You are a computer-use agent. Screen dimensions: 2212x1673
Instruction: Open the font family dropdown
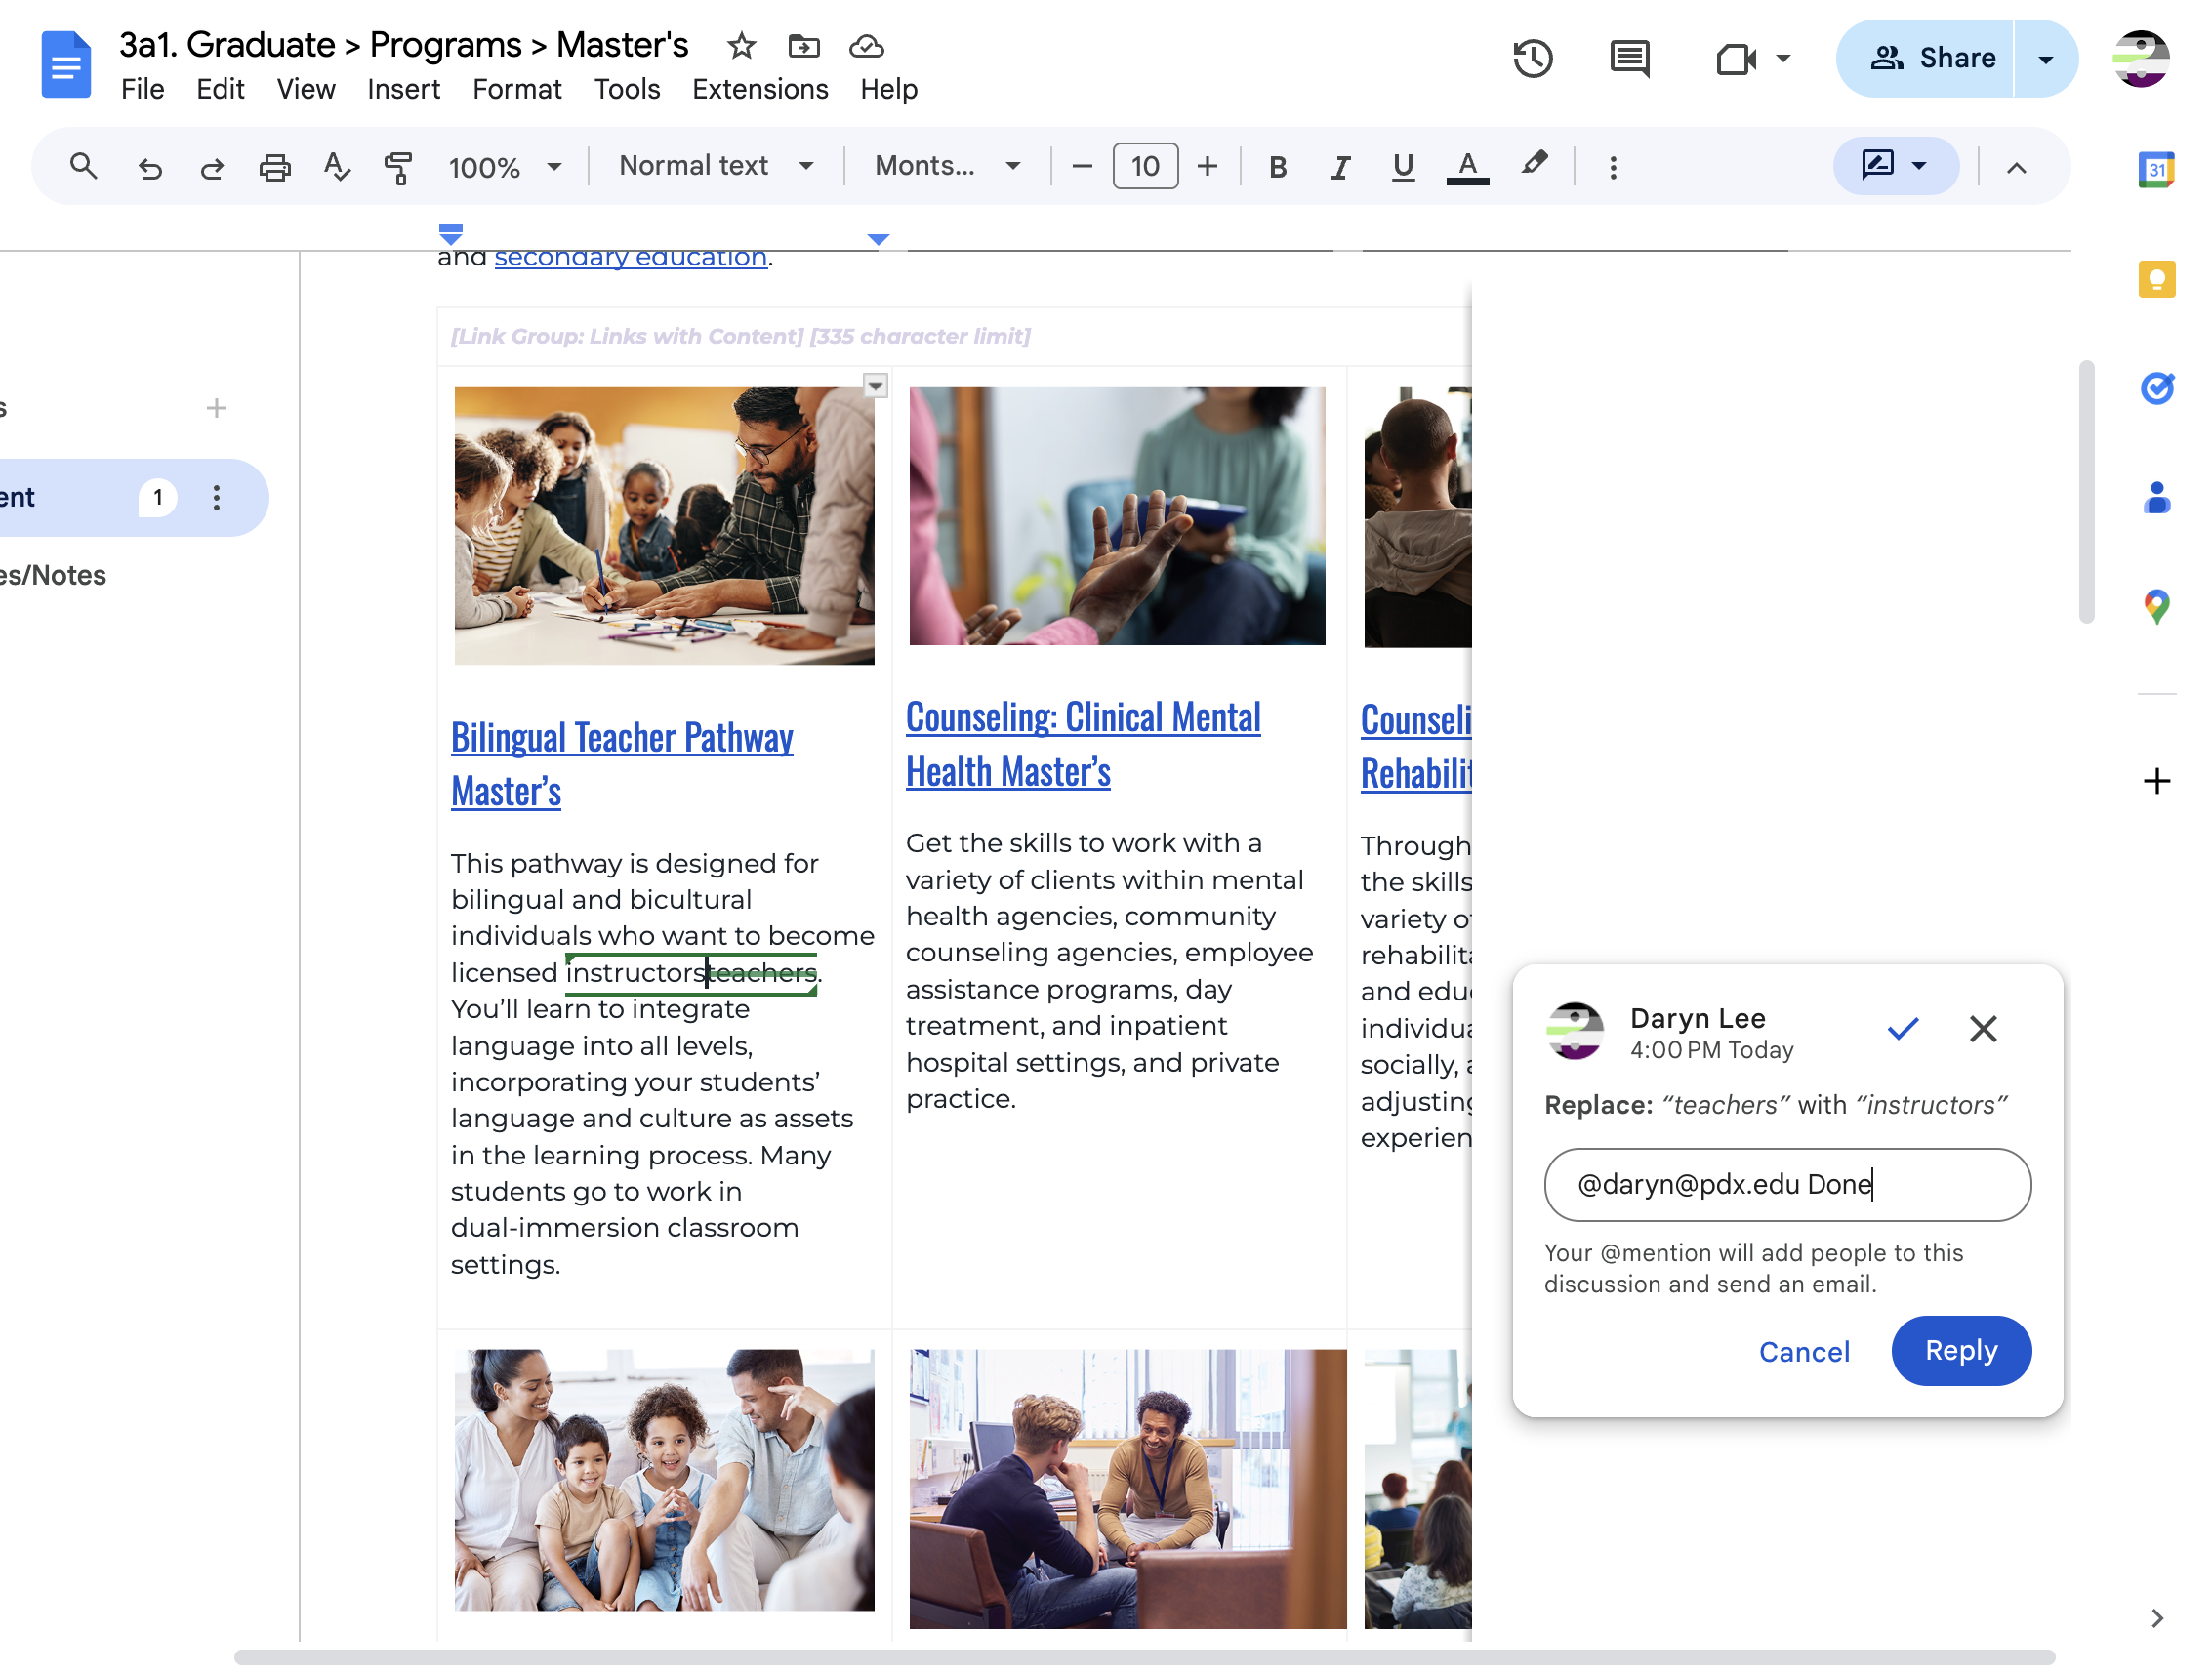point(947,166)
